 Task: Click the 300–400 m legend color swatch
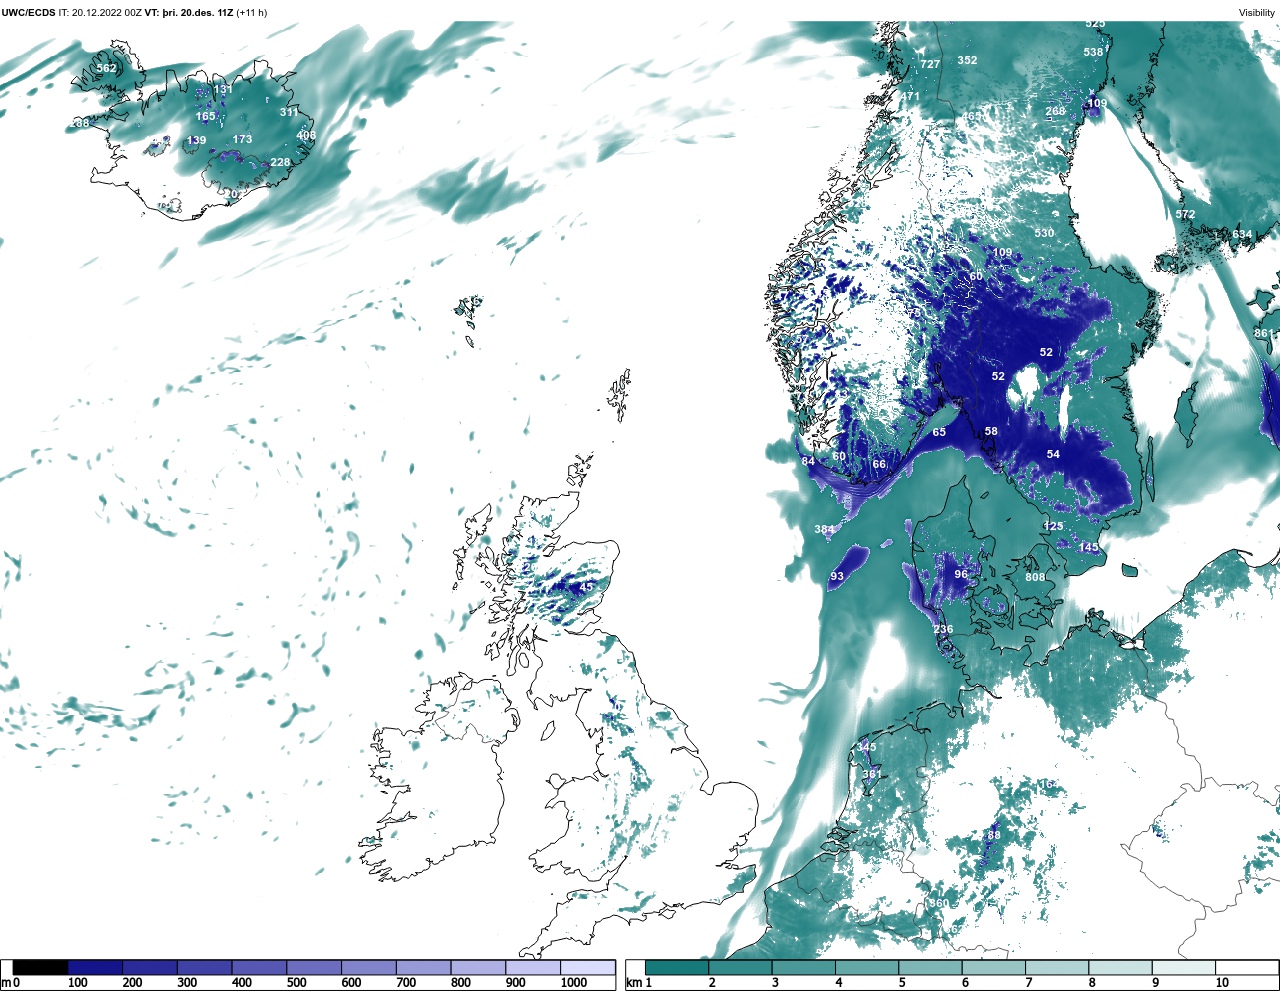(204, 967)
